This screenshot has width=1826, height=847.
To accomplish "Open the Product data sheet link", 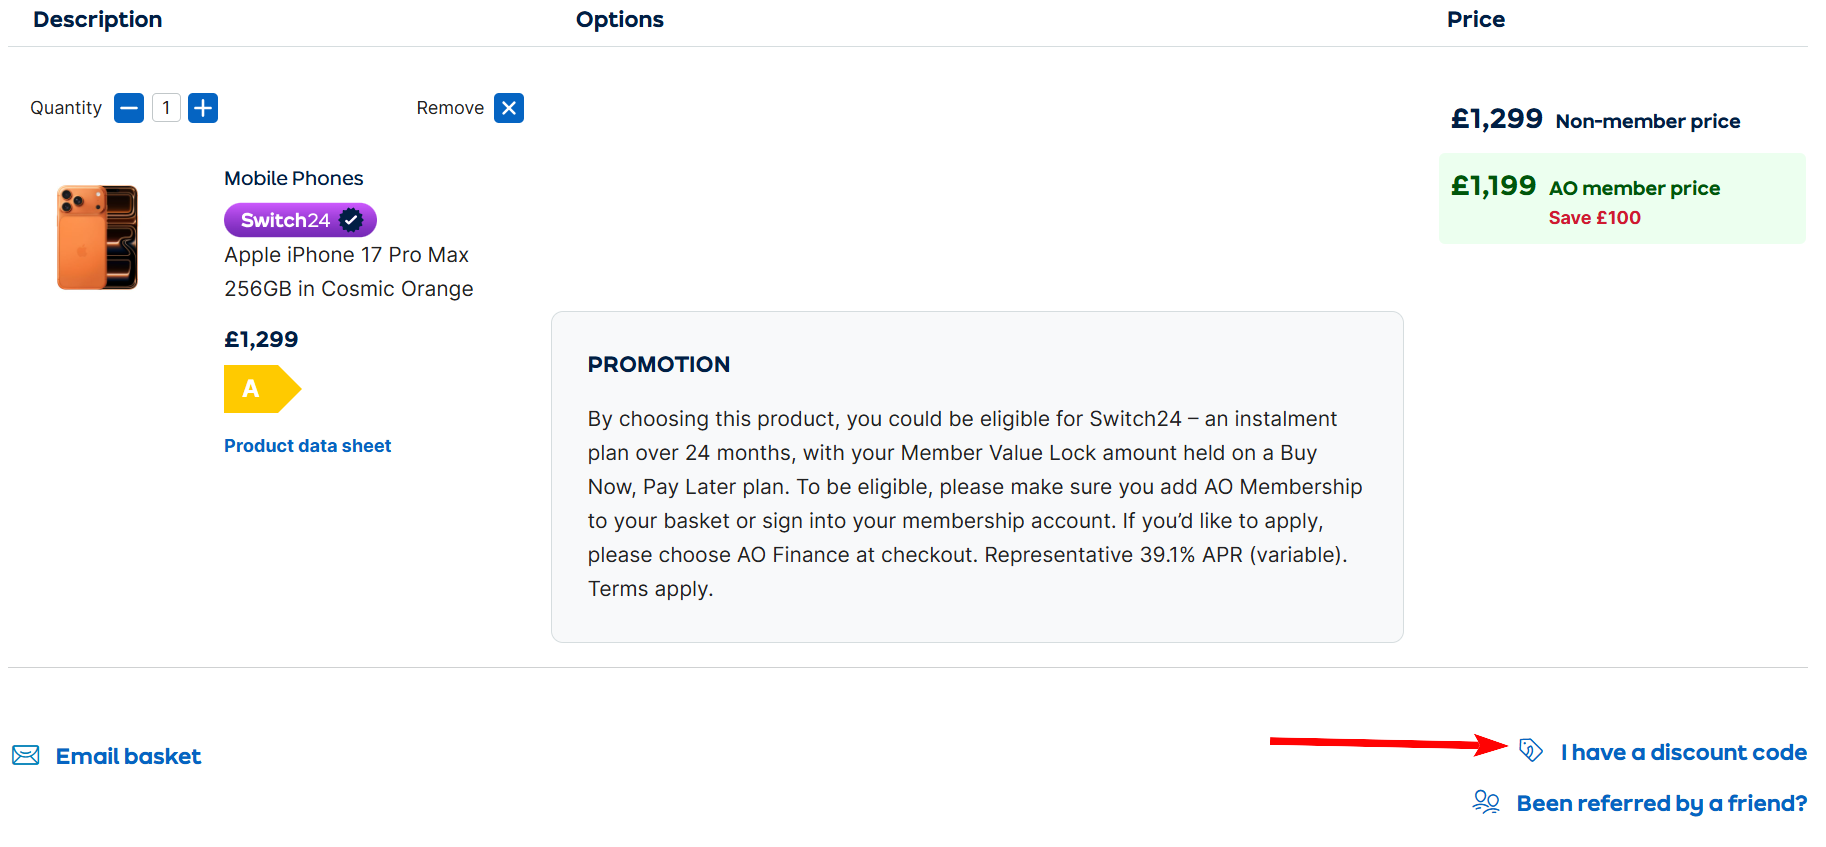I will tap(307, 446).
